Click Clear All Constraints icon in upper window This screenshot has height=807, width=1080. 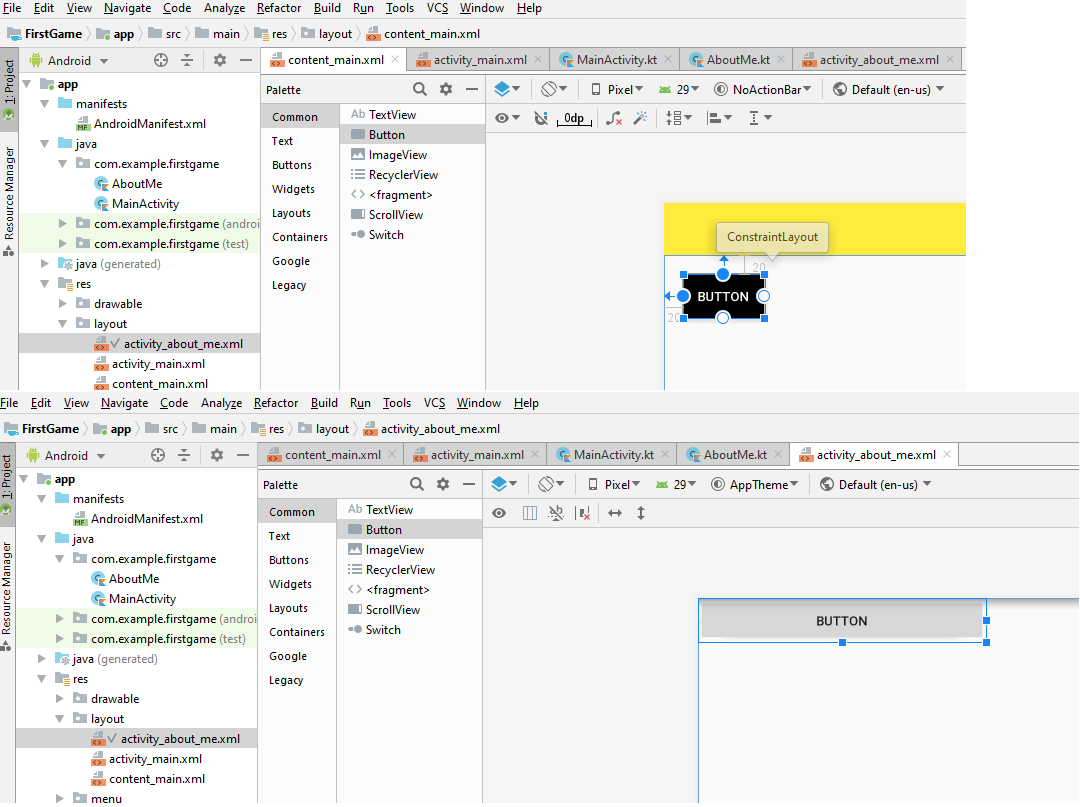point(614,118)
